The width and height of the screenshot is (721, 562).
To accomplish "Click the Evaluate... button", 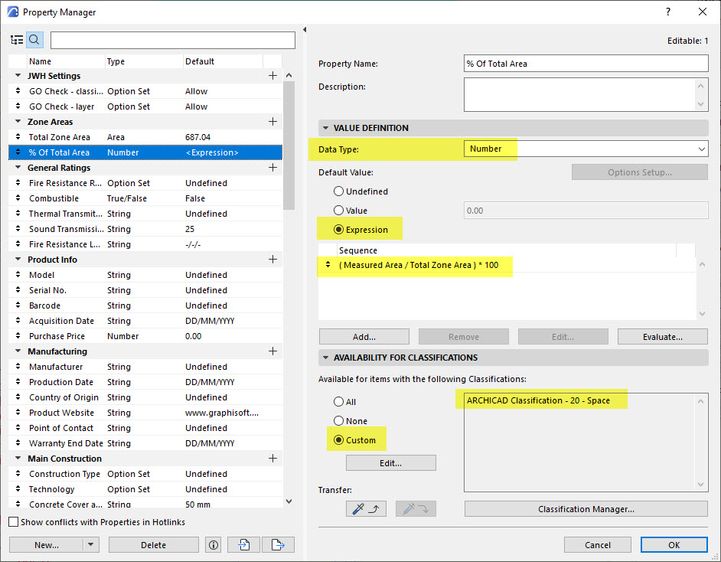I will (663, 337).
